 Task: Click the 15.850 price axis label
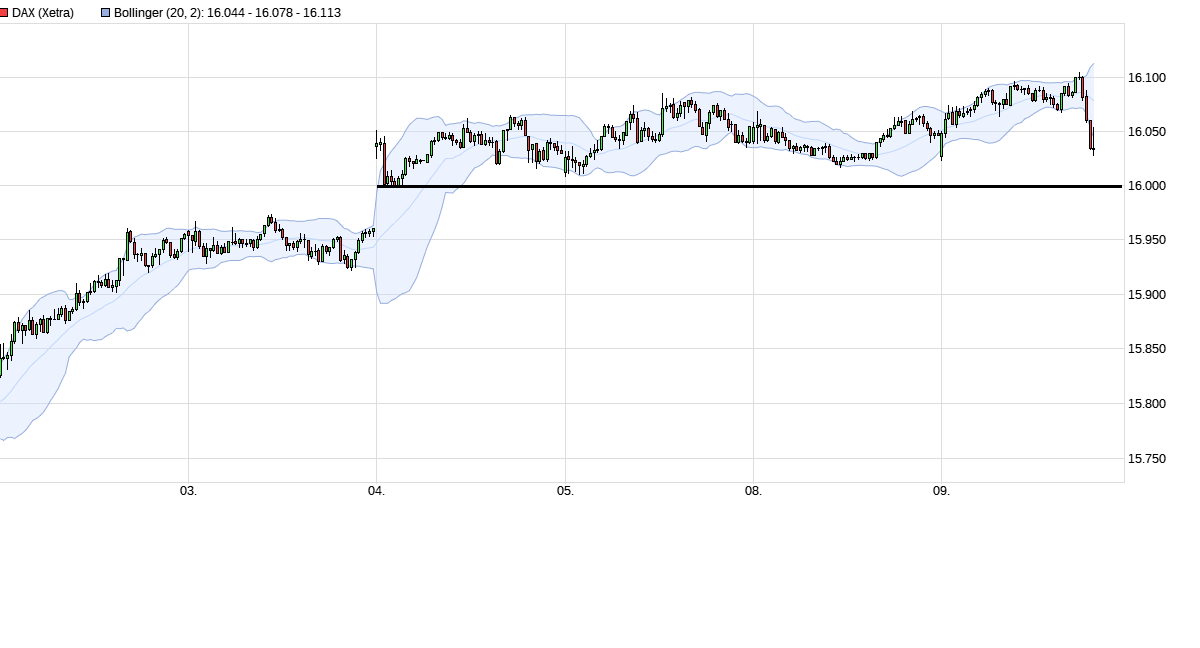click(x=1147, y=350)
